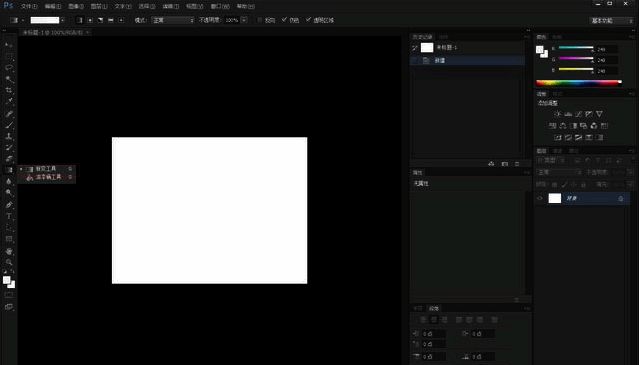
Task: Open the 模式 blend mode dropdown
Action: click(x=173, y=20)
